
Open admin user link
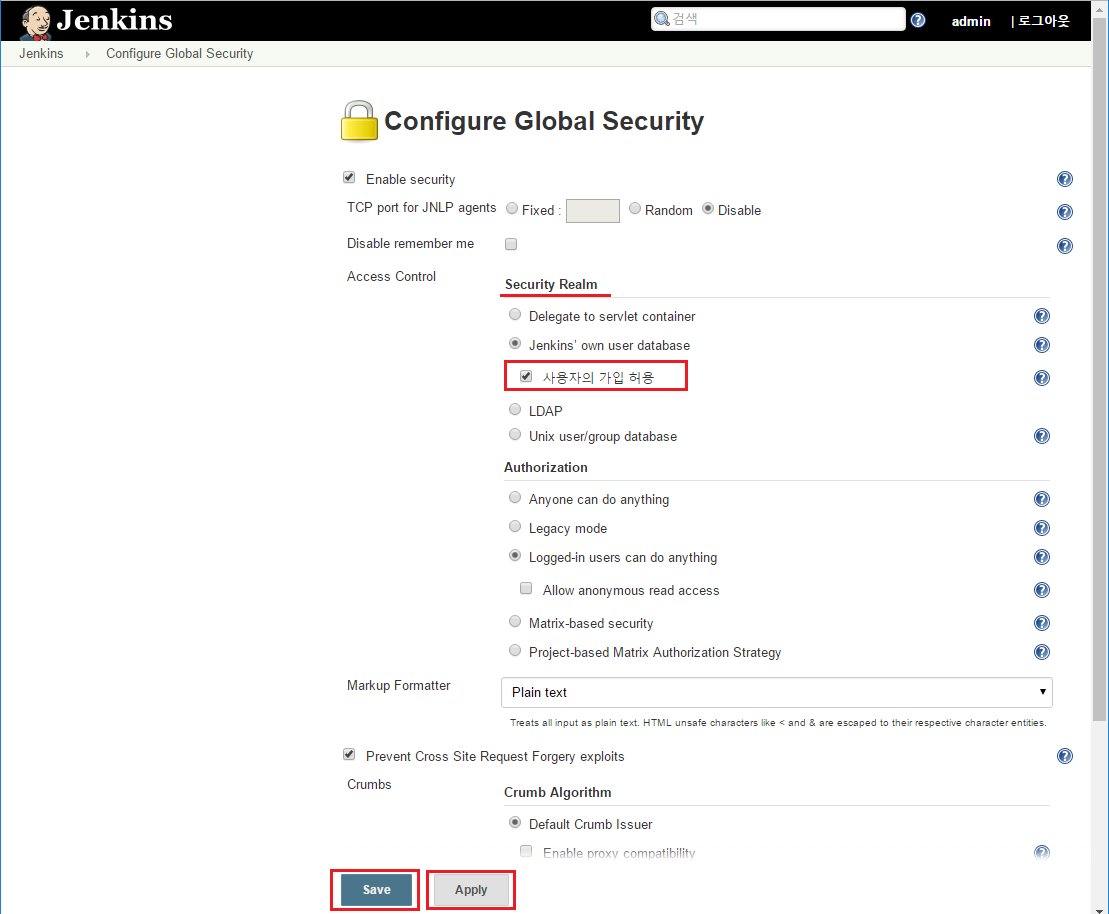(971, 21)
